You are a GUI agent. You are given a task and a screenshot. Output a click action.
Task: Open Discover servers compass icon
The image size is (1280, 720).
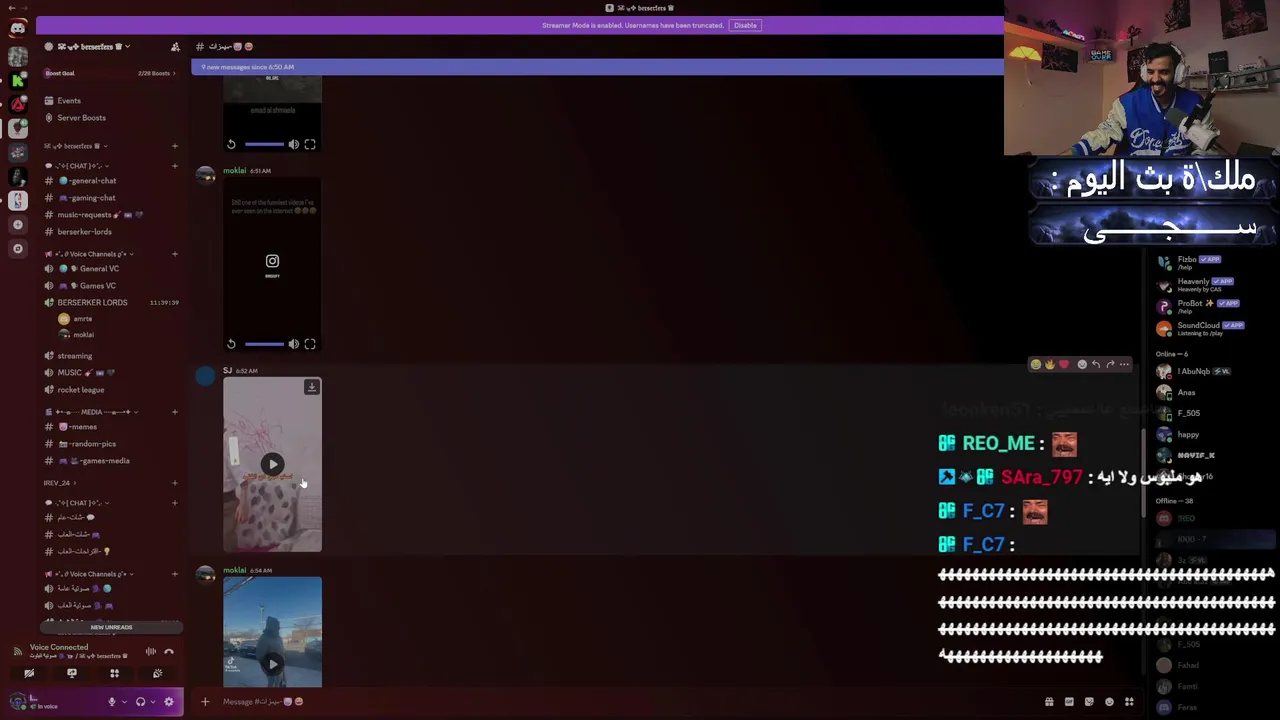click(x=18, y=248)
